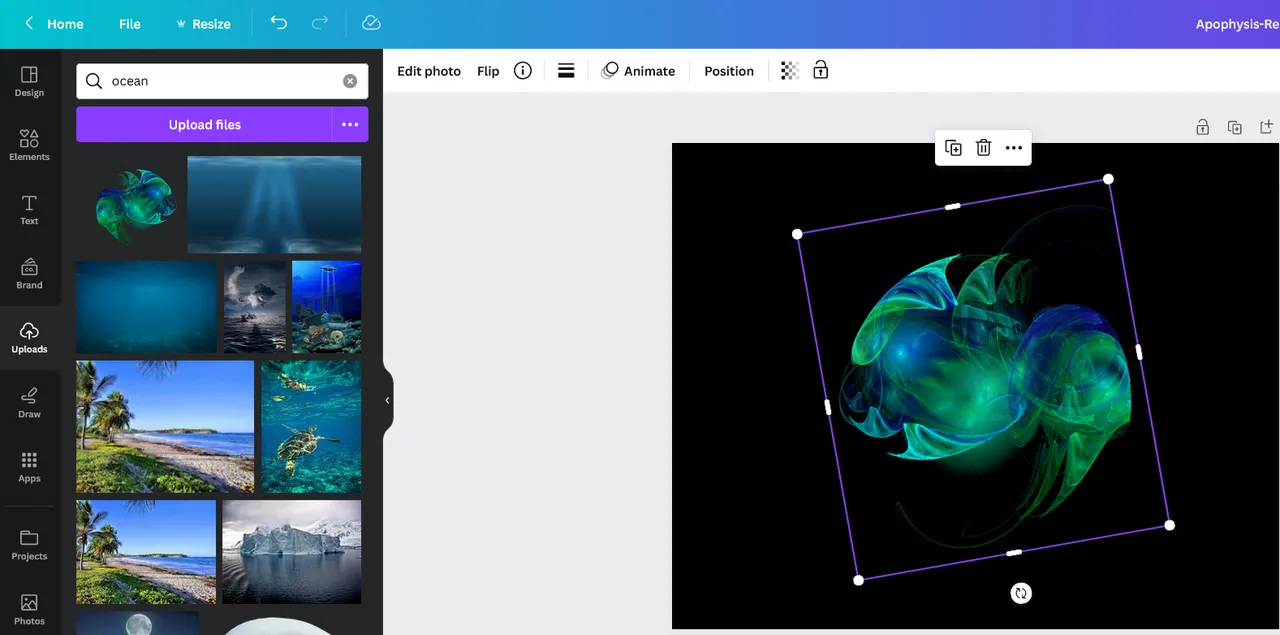Select the large palm beach photo

(x=165, y=427)
